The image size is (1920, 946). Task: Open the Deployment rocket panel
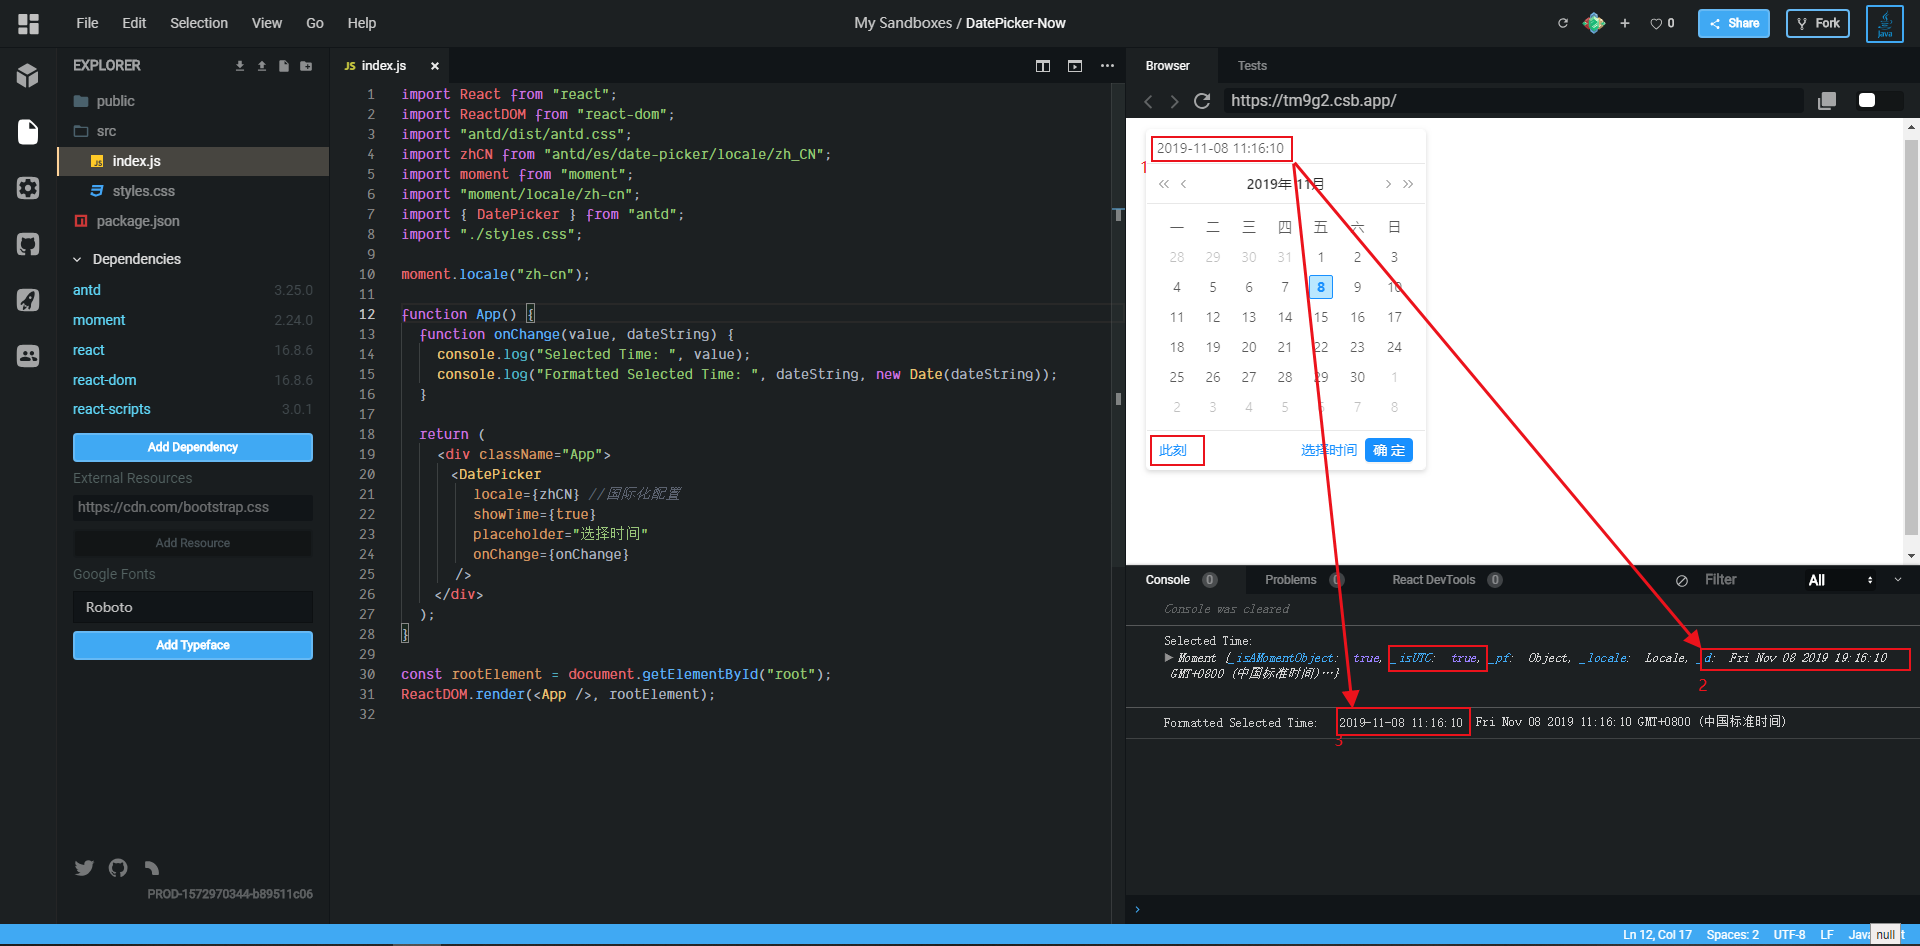click(x=28, y=300)
